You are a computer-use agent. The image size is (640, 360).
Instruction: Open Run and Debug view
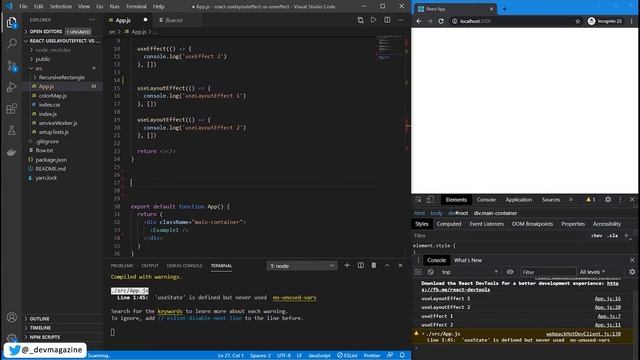pos(11,87)
